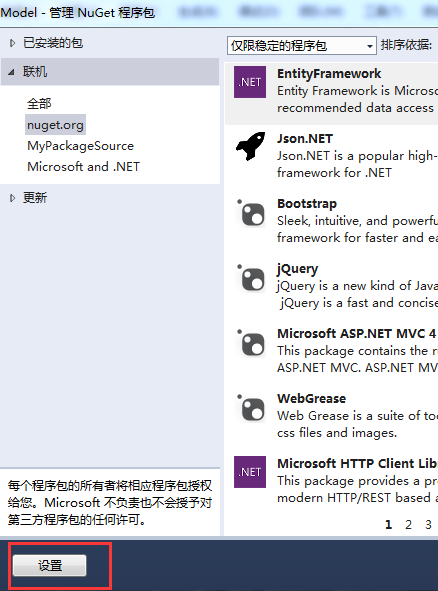The width and height of the screenshot is (438, 591).
Task: Select the Microsoft HTTP Client Libraries title
Action: (x=357, y=463)
